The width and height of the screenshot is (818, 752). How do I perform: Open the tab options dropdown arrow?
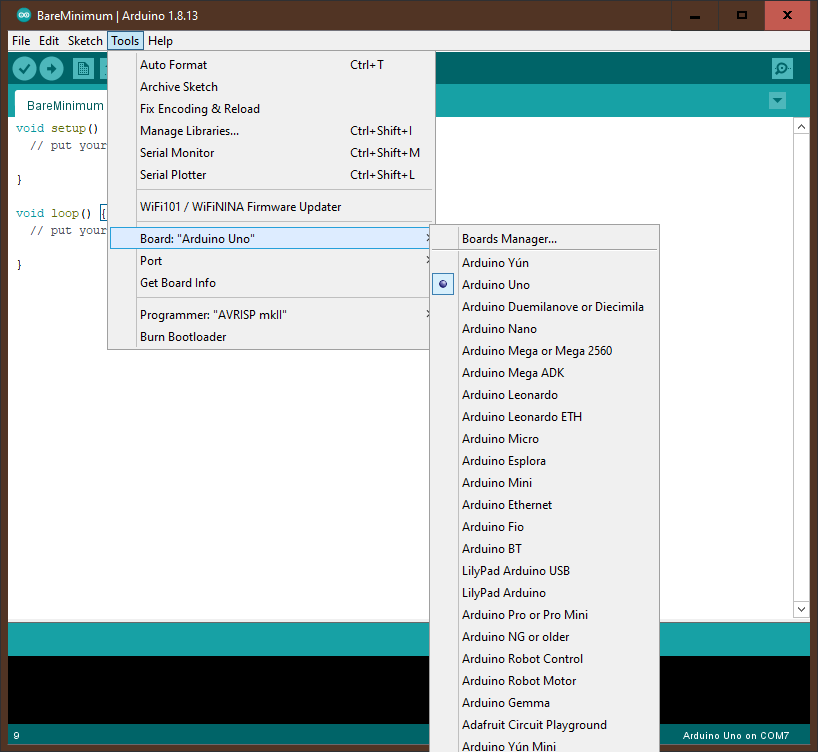777,101
